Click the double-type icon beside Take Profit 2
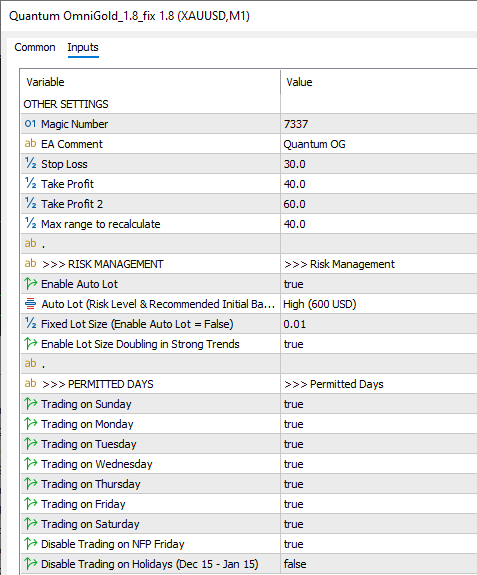The image size is (477, 575). pyautogui.click(x=30, y=203)
